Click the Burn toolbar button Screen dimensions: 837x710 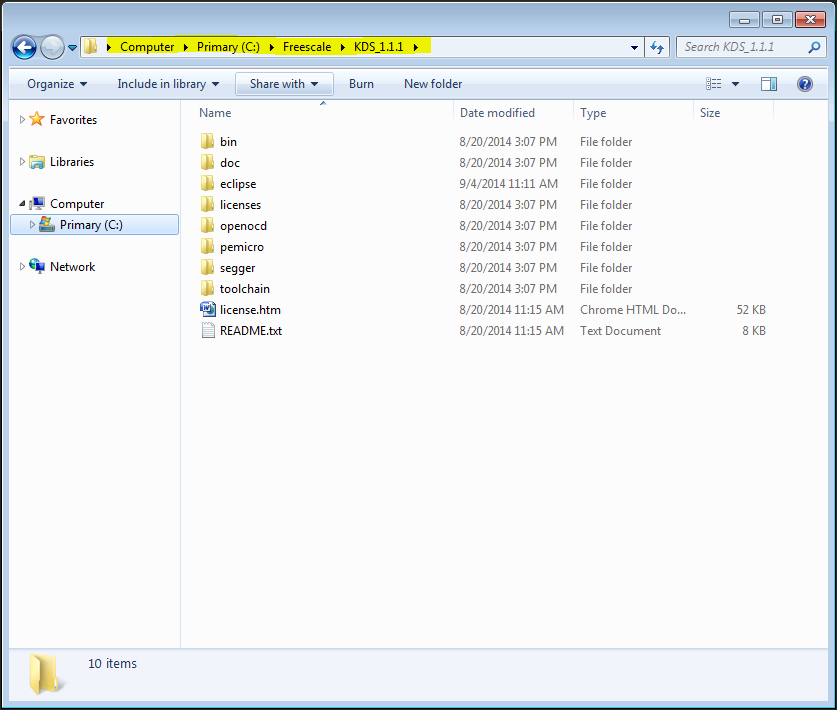point(361,84)
